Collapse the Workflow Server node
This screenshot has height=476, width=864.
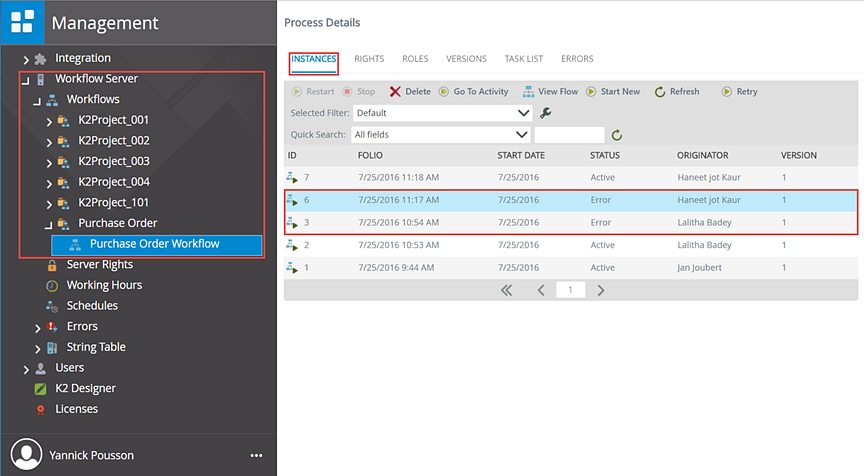(25, 80)
